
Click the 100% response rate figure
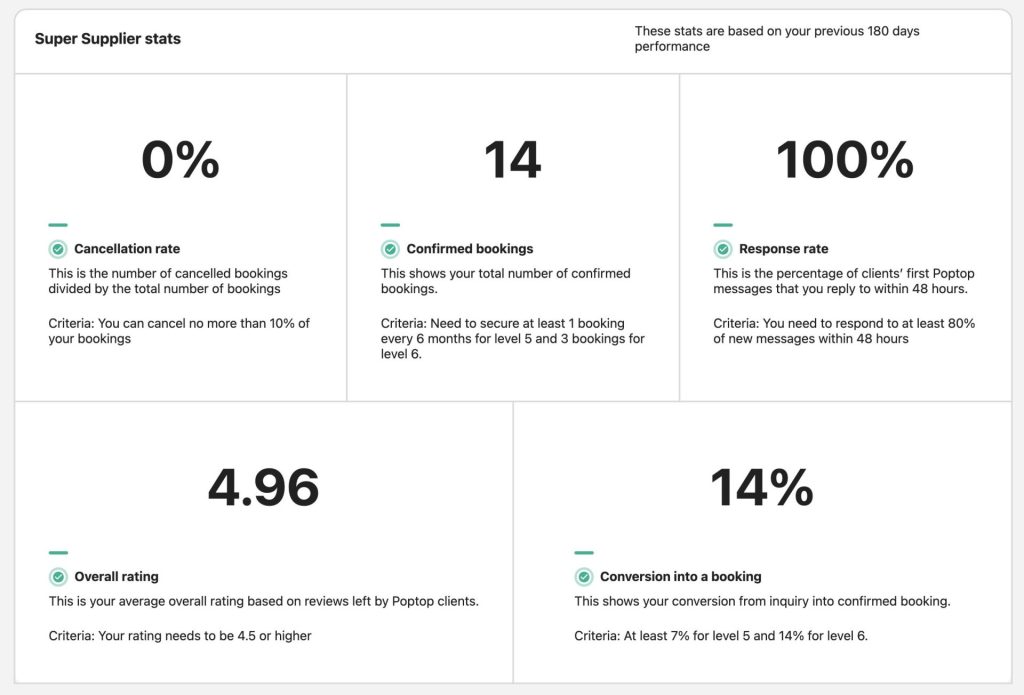(x=844, y=160)
